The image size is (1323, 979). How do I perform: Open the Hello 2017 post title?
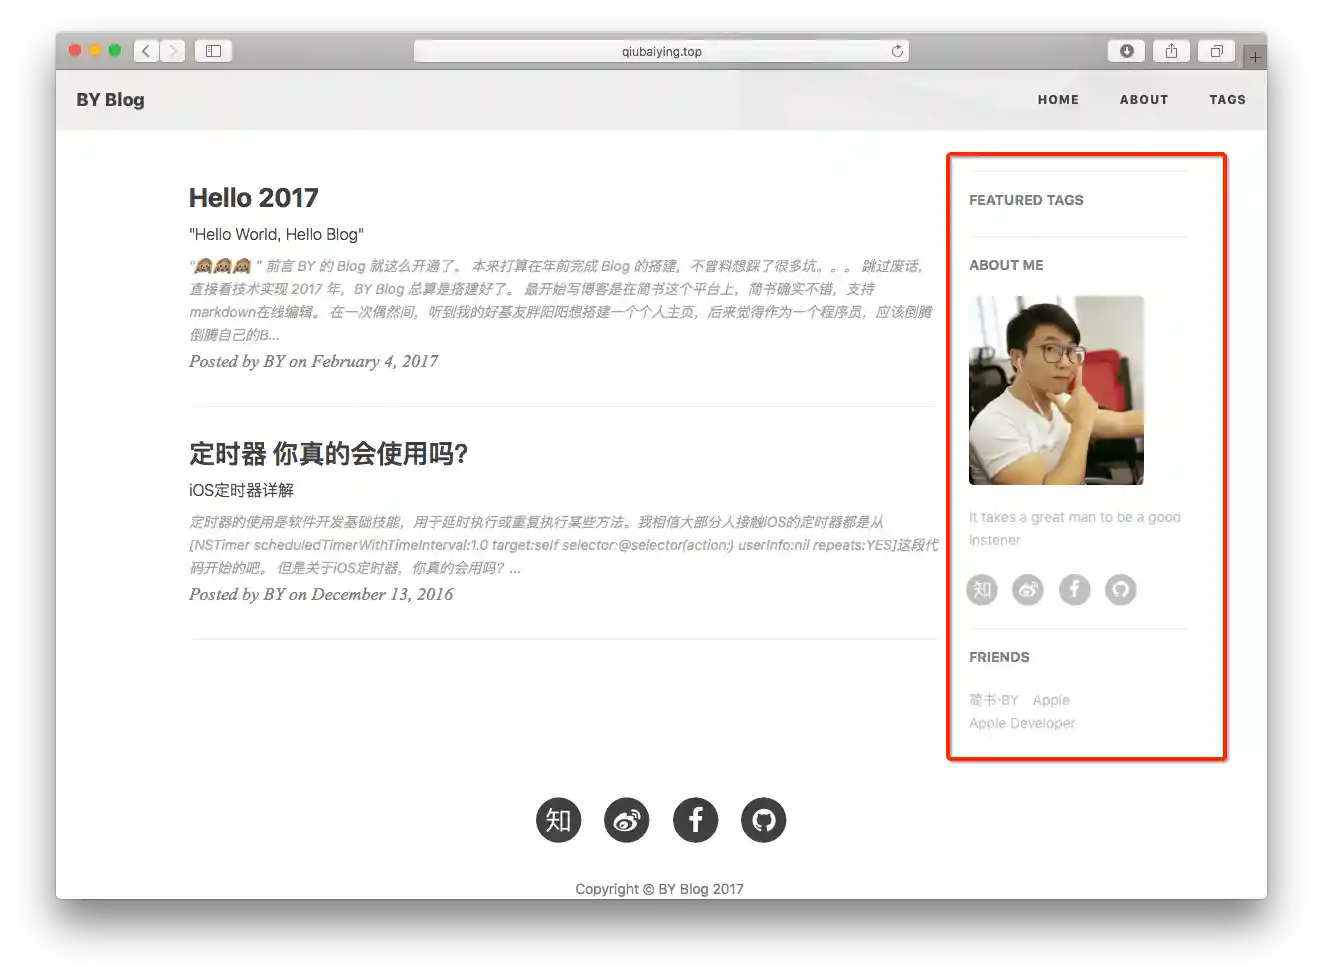pos(254,198)
